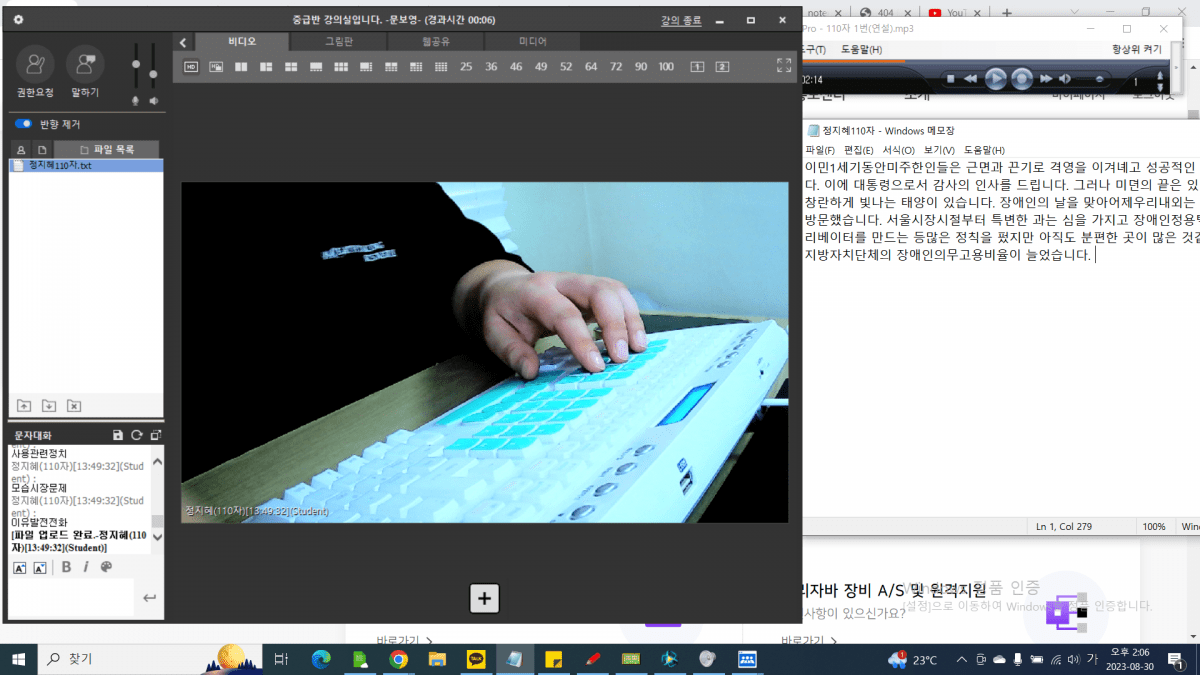The width and height of the screenshot is (1200, 675).
Task: Click the delete file icon under the file list
Action: (74, 405)
